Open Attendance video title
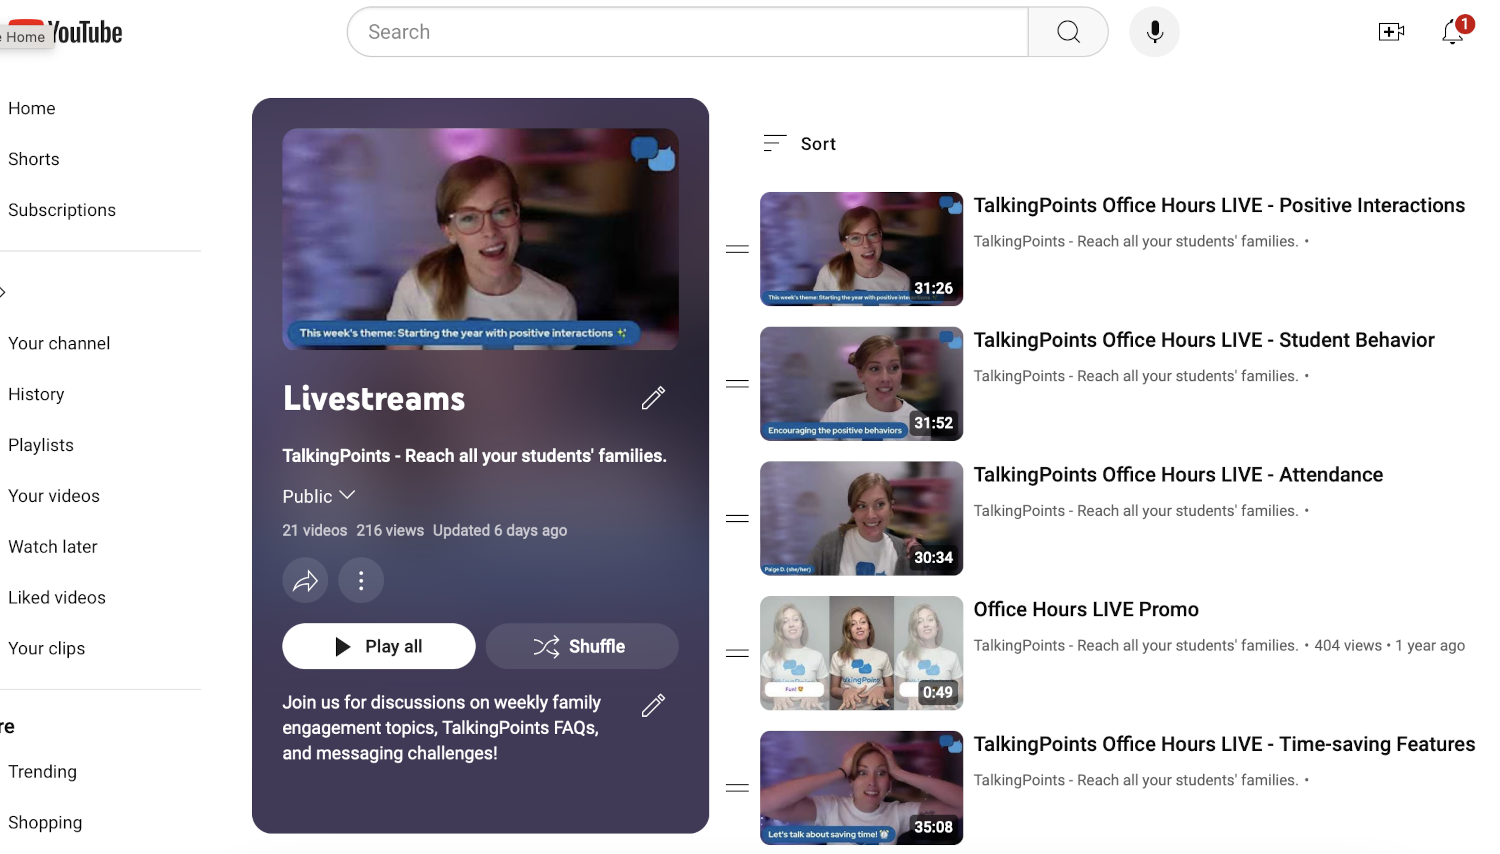Image resolution: width=1500 pixels, height=854 pixels. point(1178,475)
